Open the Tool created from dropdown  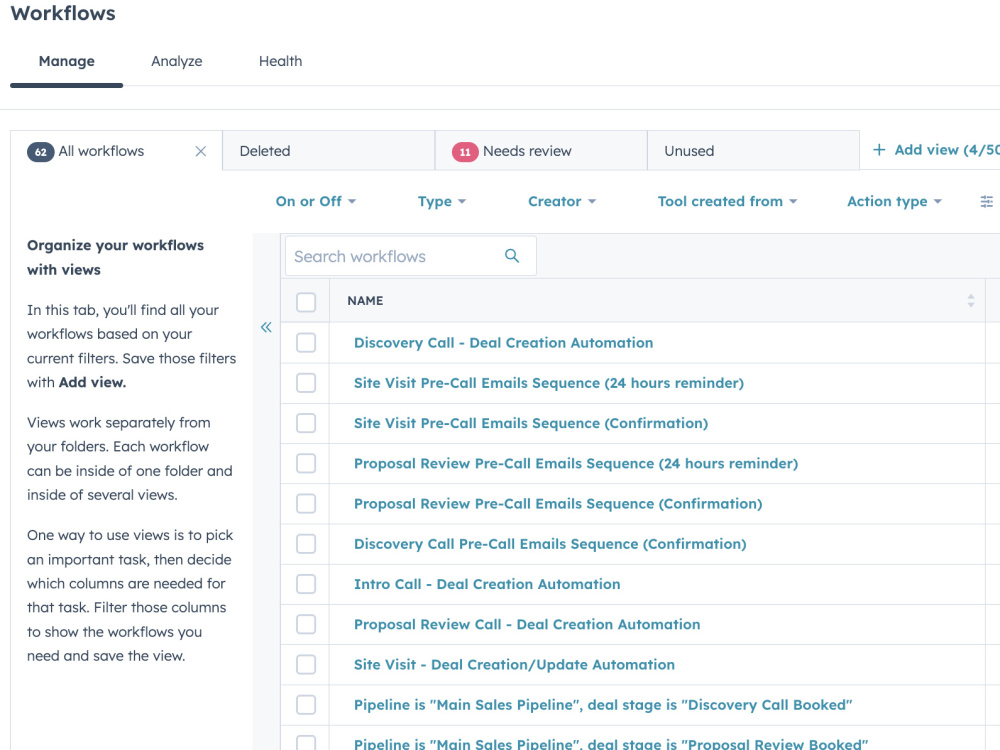[728, 202]
